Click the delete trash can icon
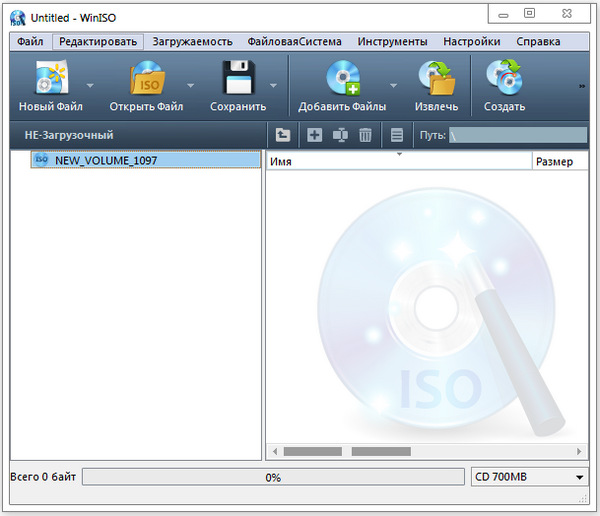This screenshot has width=600, height=516. click(x=366, y=135)
